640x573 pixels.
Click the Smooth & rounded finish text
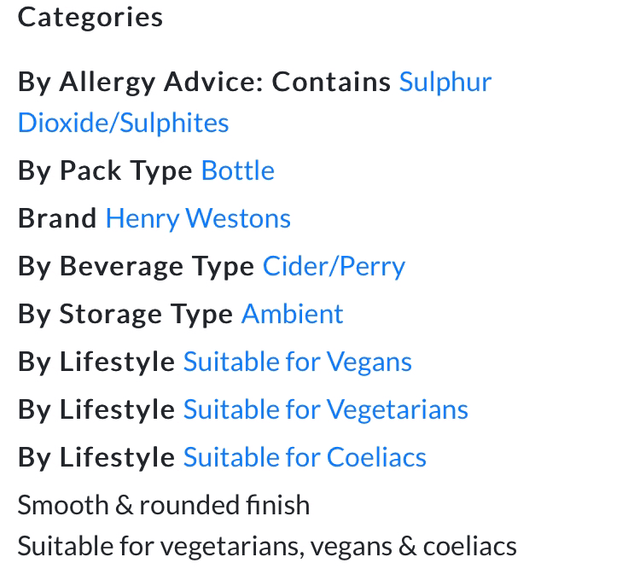click(x=164, y=505)
